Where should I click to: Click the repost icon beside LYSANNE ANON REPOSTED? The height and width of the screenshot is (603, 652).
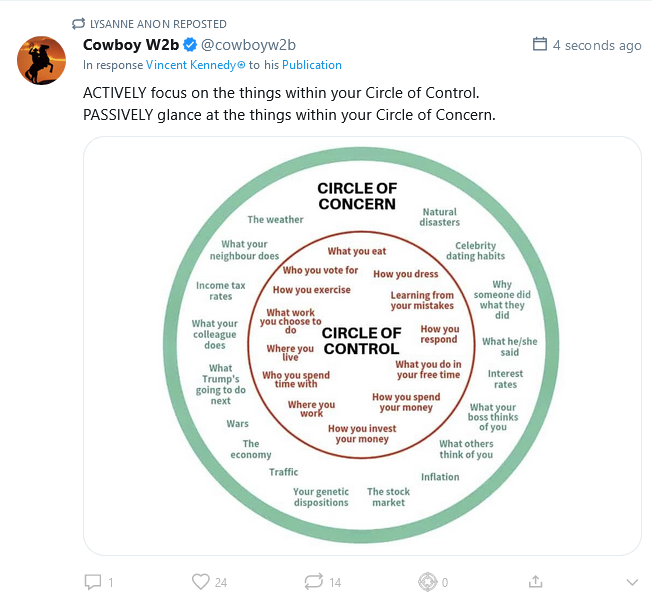coord(79,24)
